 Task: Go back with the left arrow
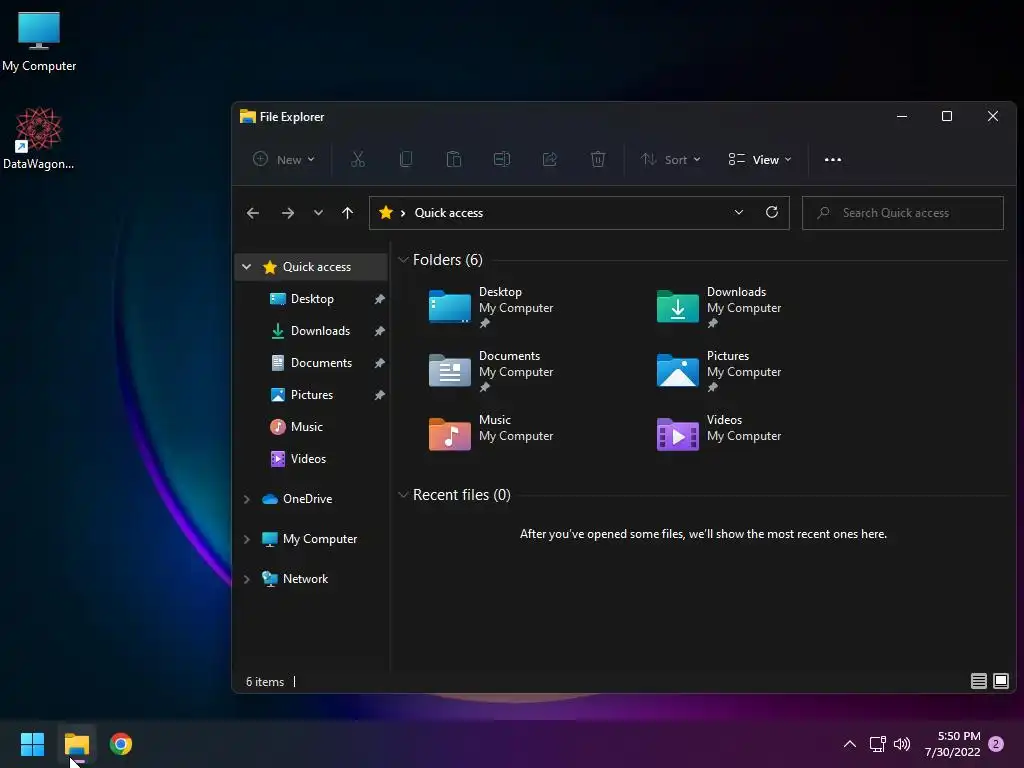pyautogui.click(x=253, y=213)
